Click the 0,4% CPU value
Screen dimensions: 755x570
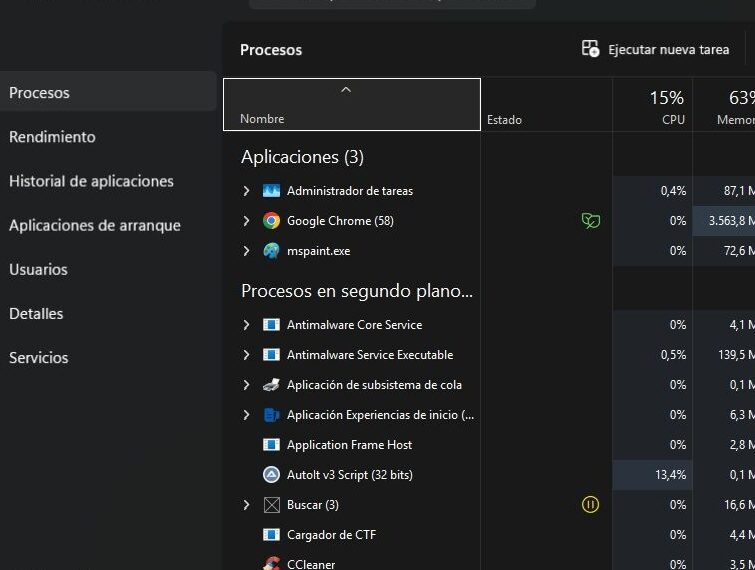pos(673,191)
